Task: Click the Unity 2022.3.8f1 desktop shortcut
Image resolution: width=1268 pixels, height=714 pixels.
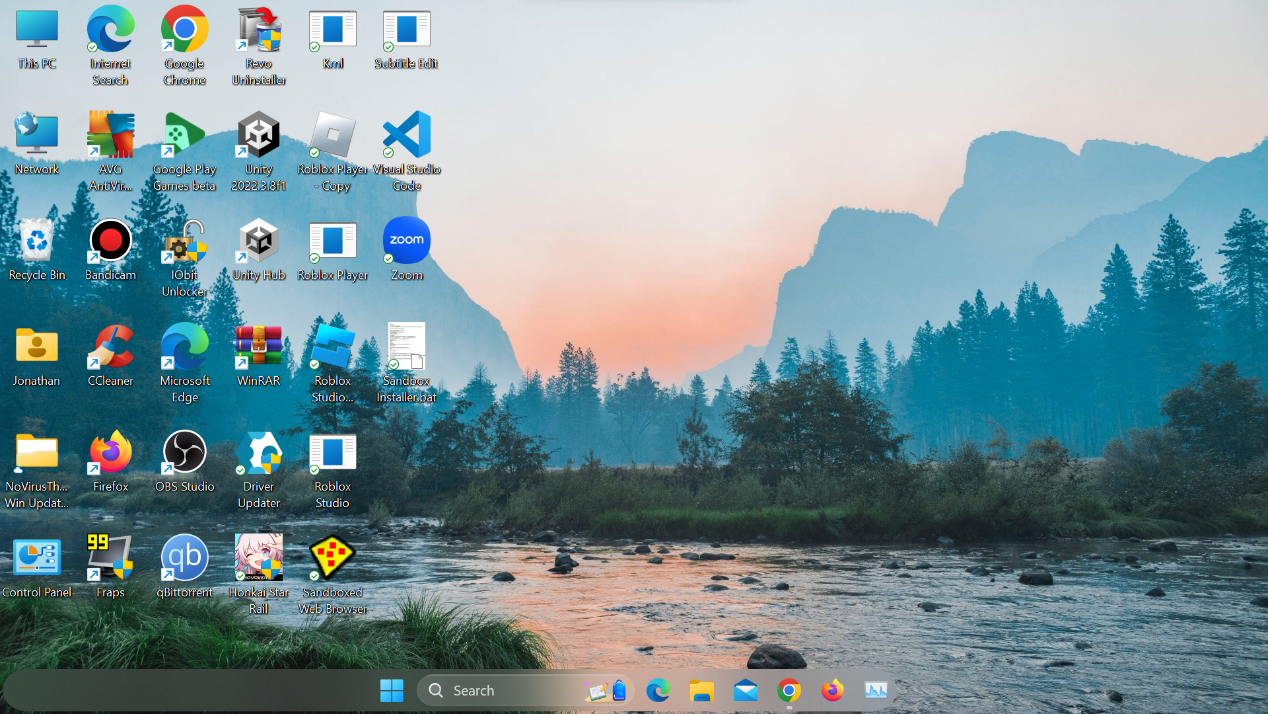Action: pos(259,151)
